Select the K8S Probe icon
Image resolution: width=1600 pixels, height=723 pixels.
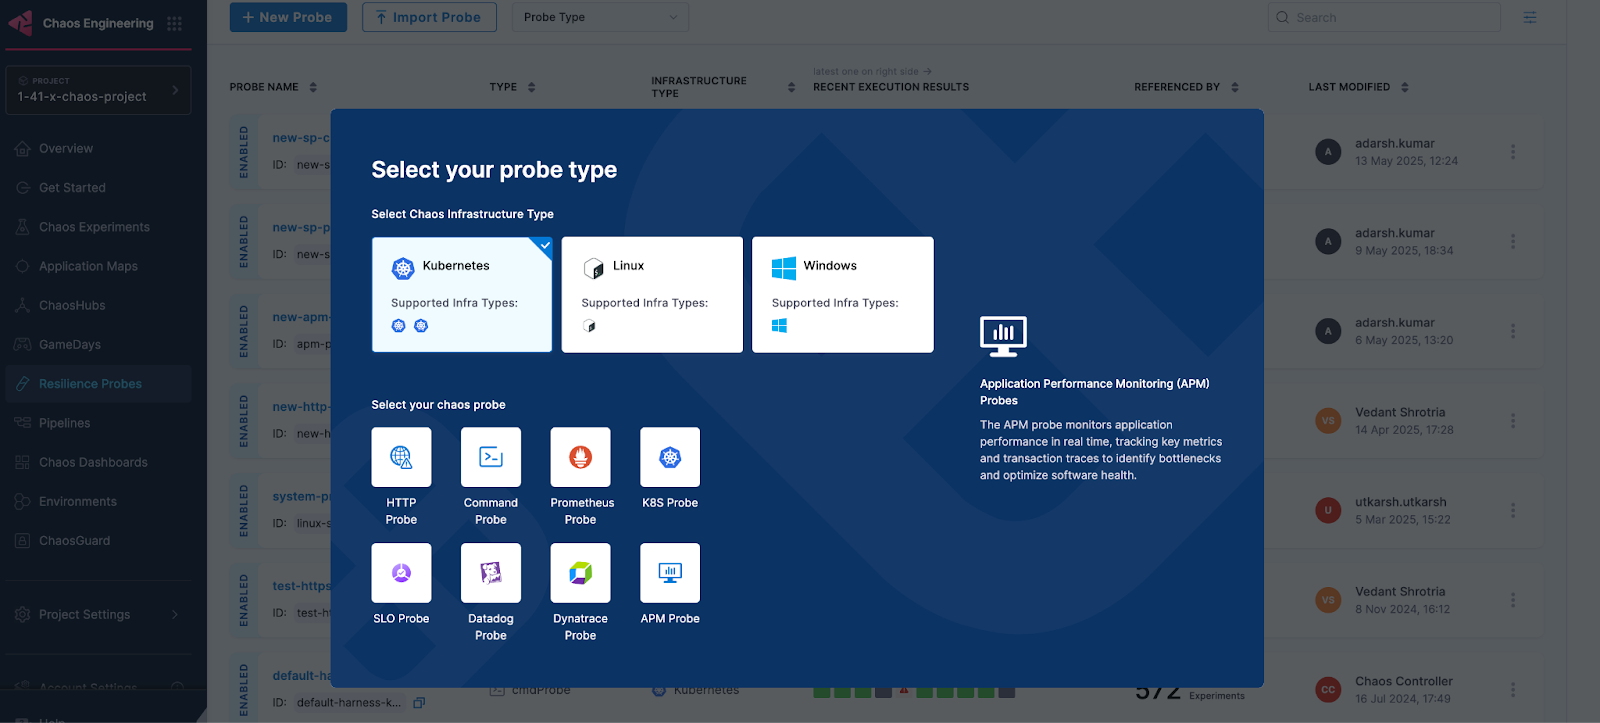pyautogui.click(x=670, y=458)
